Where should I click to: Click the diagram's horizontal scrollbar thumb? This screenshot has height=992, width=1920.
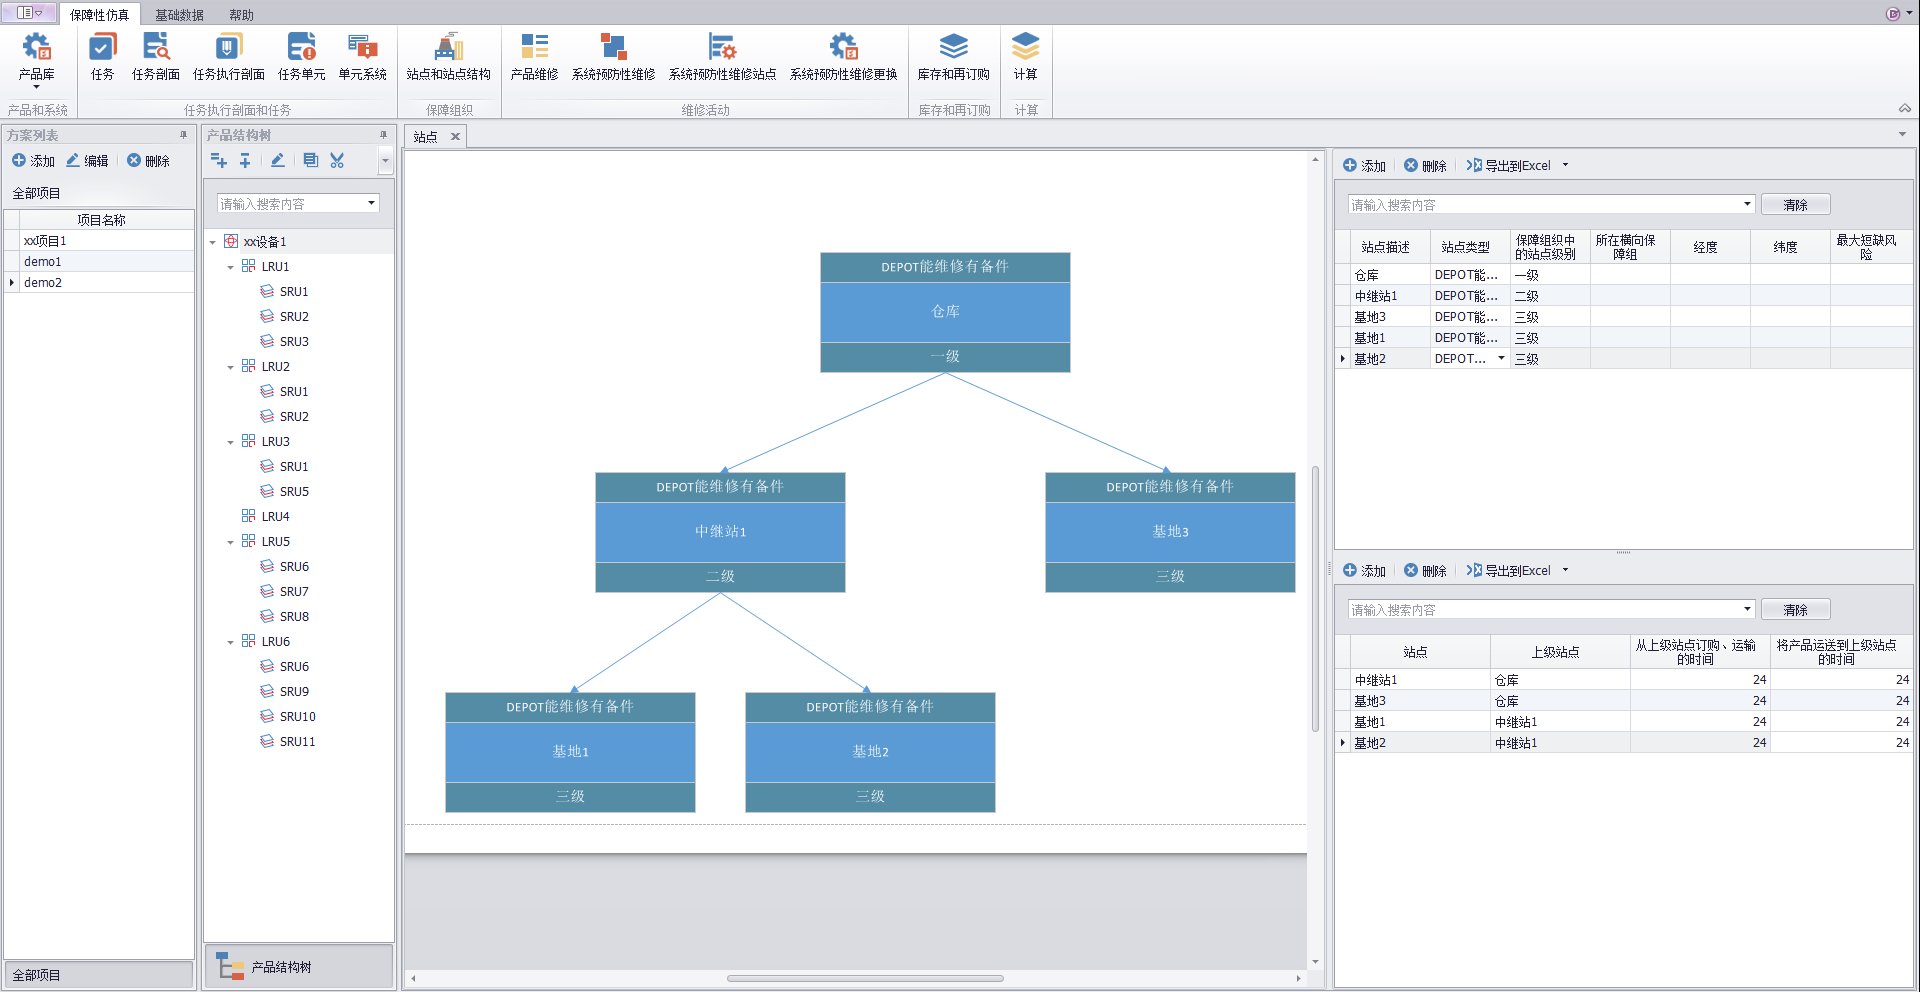point(865,978)
